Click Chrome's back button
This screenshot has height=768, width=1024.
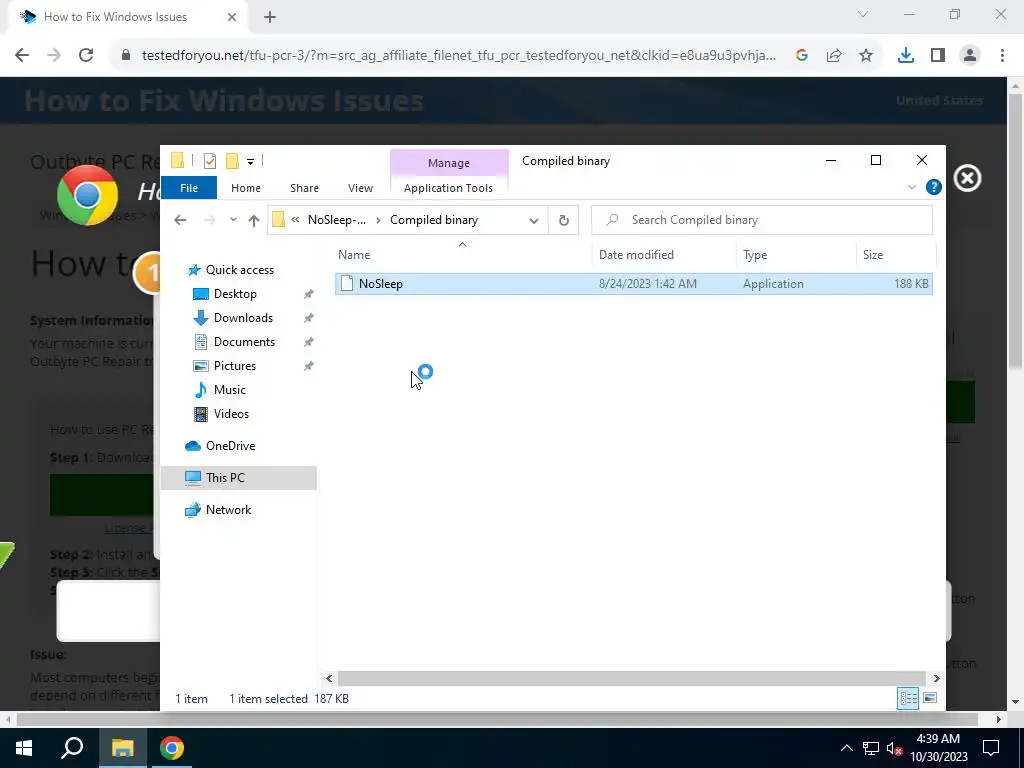[22, 56]
